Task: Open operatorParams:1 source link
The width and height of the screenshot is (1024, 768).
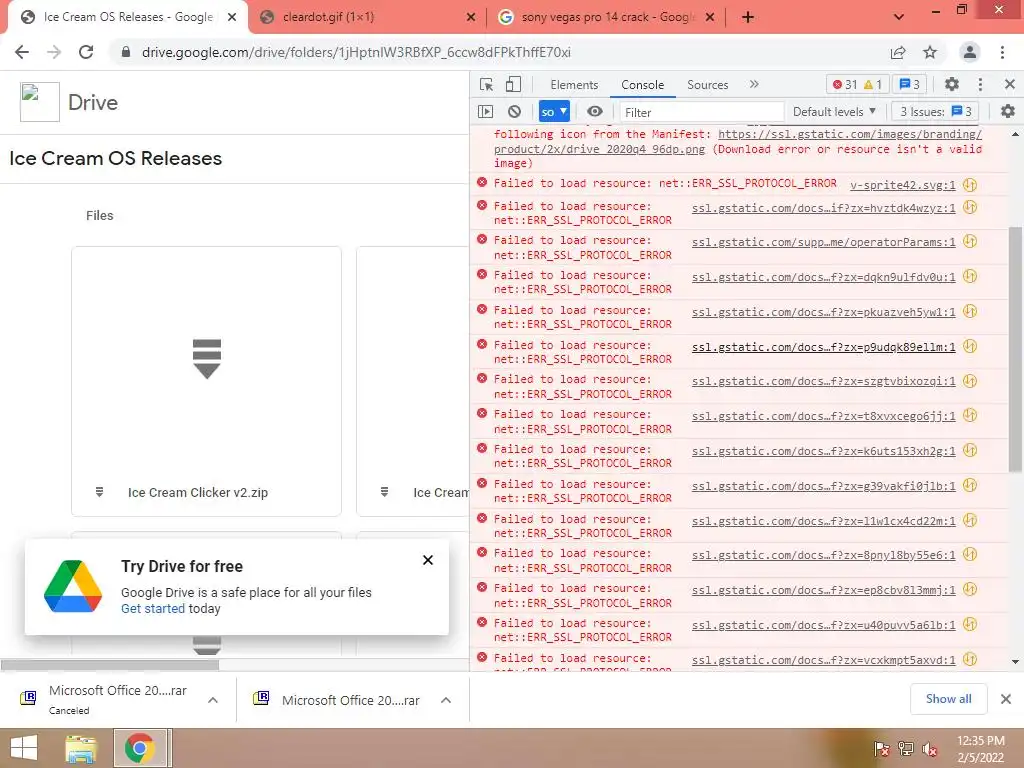Action: point(824,242)
